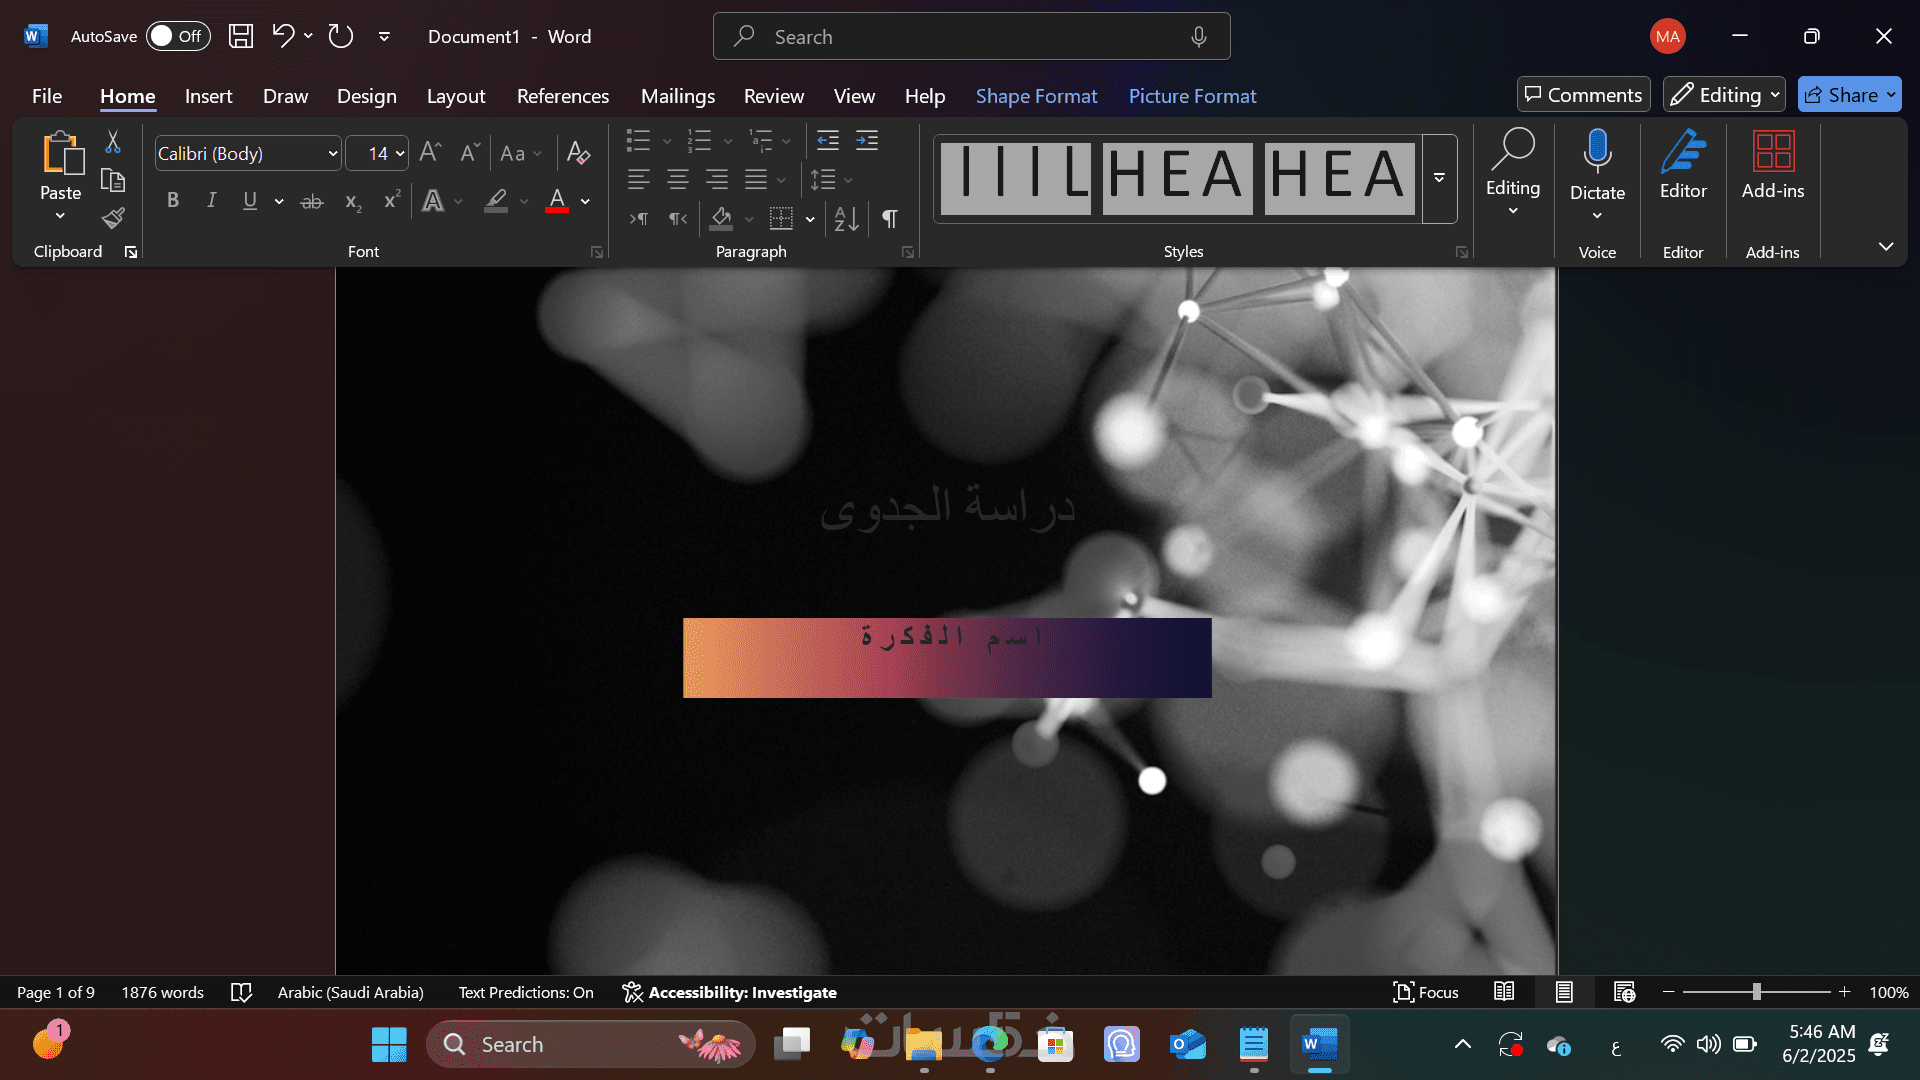Switch to the Shape Format tab
The image size is (1920, 1080).
(1036, 96)
